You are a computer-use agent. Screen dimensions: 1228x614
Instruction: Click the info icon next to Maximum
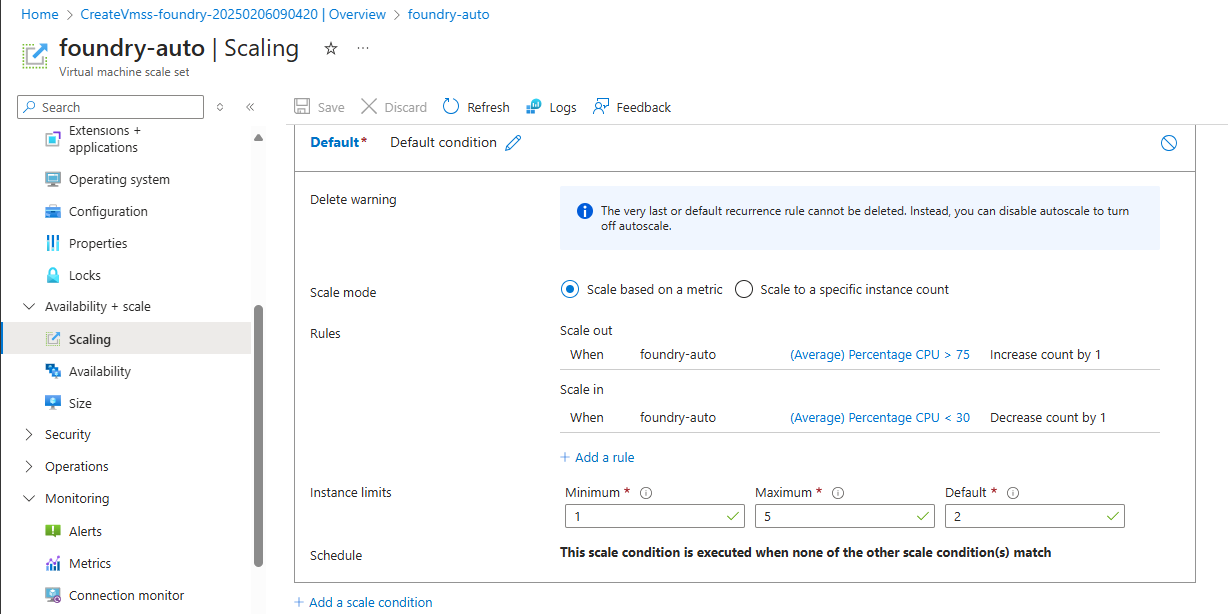(838, 493)
